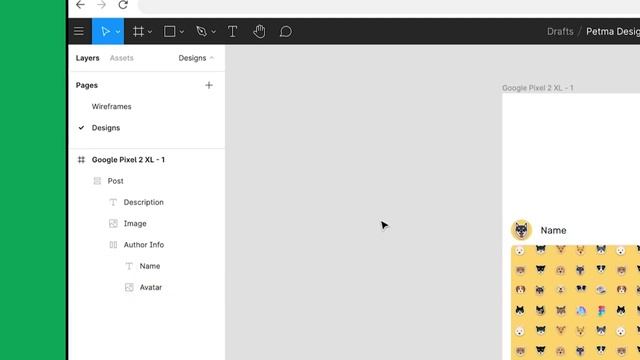Viewport: 640px width, 360px height.
Task: Go back in the browser
Action: (80, 5)
